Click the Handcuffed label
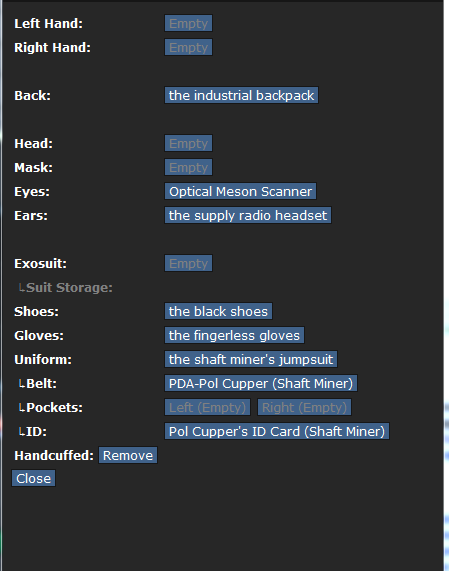The image size is (449, 571). (x=54, y=456)
